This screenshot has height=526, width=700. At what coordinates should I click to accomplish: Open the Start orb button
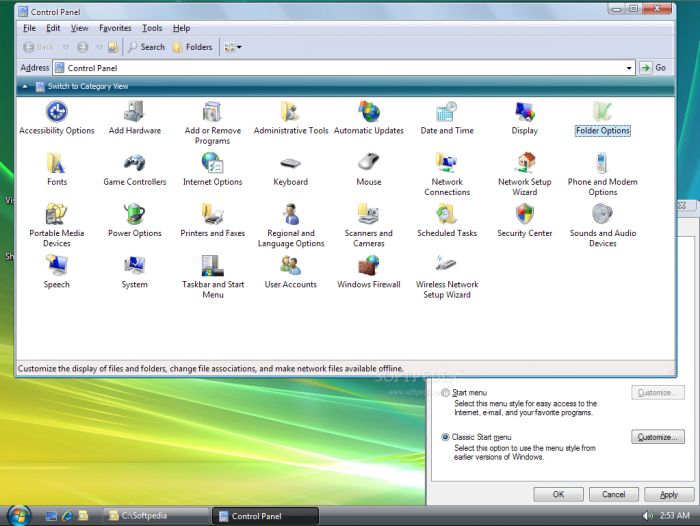19,516
